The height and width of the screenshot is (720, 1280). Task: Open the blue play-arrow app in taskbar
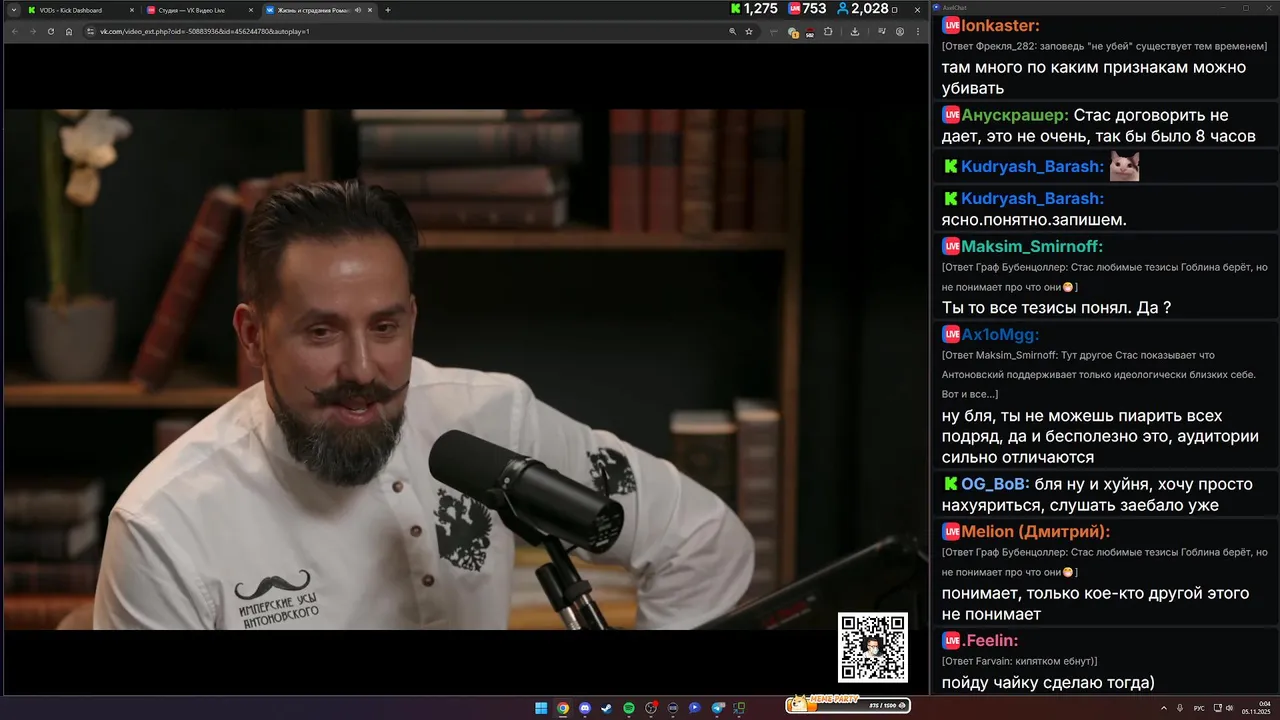point(695,708)
